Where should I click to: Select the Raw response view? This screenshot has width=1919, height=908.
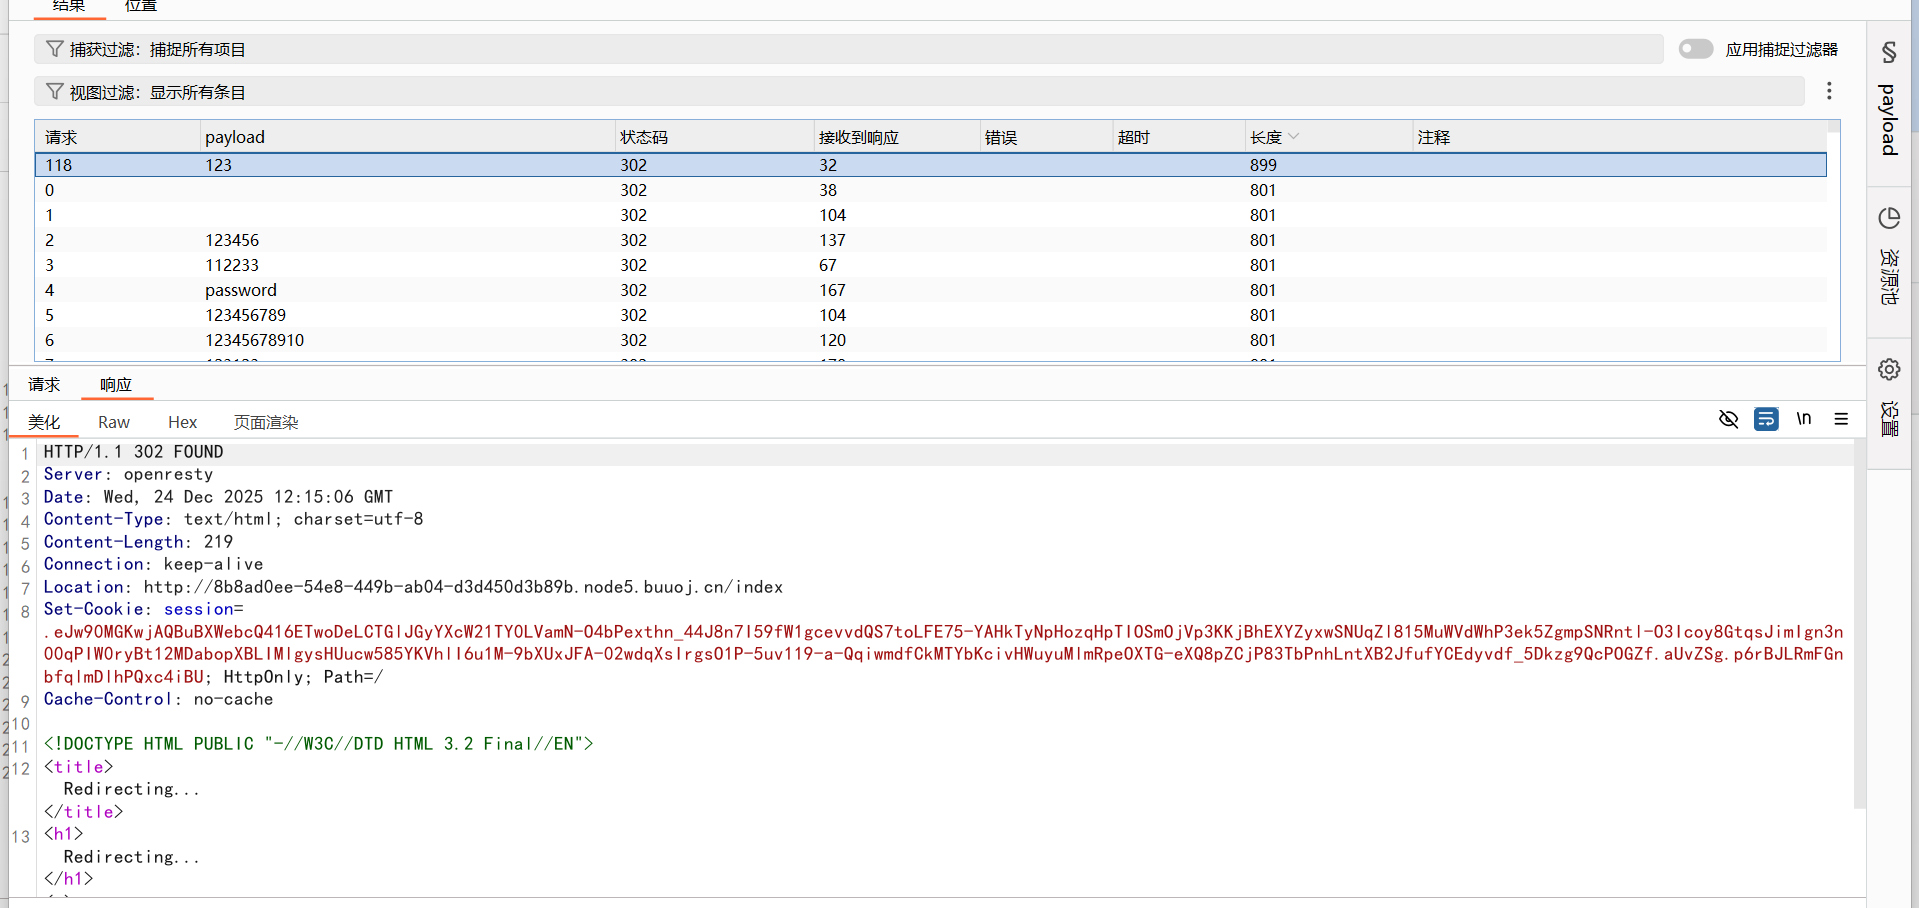pos(114,423)
